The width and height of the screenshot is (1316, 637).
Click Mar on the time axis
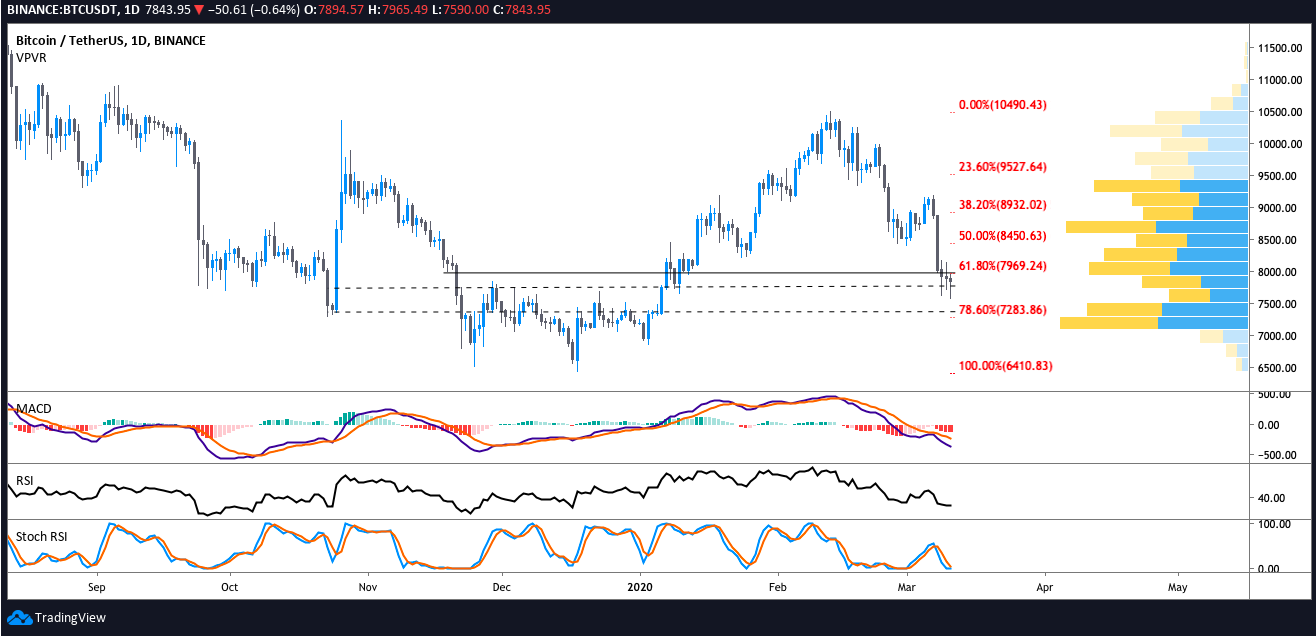coord(908,589)
